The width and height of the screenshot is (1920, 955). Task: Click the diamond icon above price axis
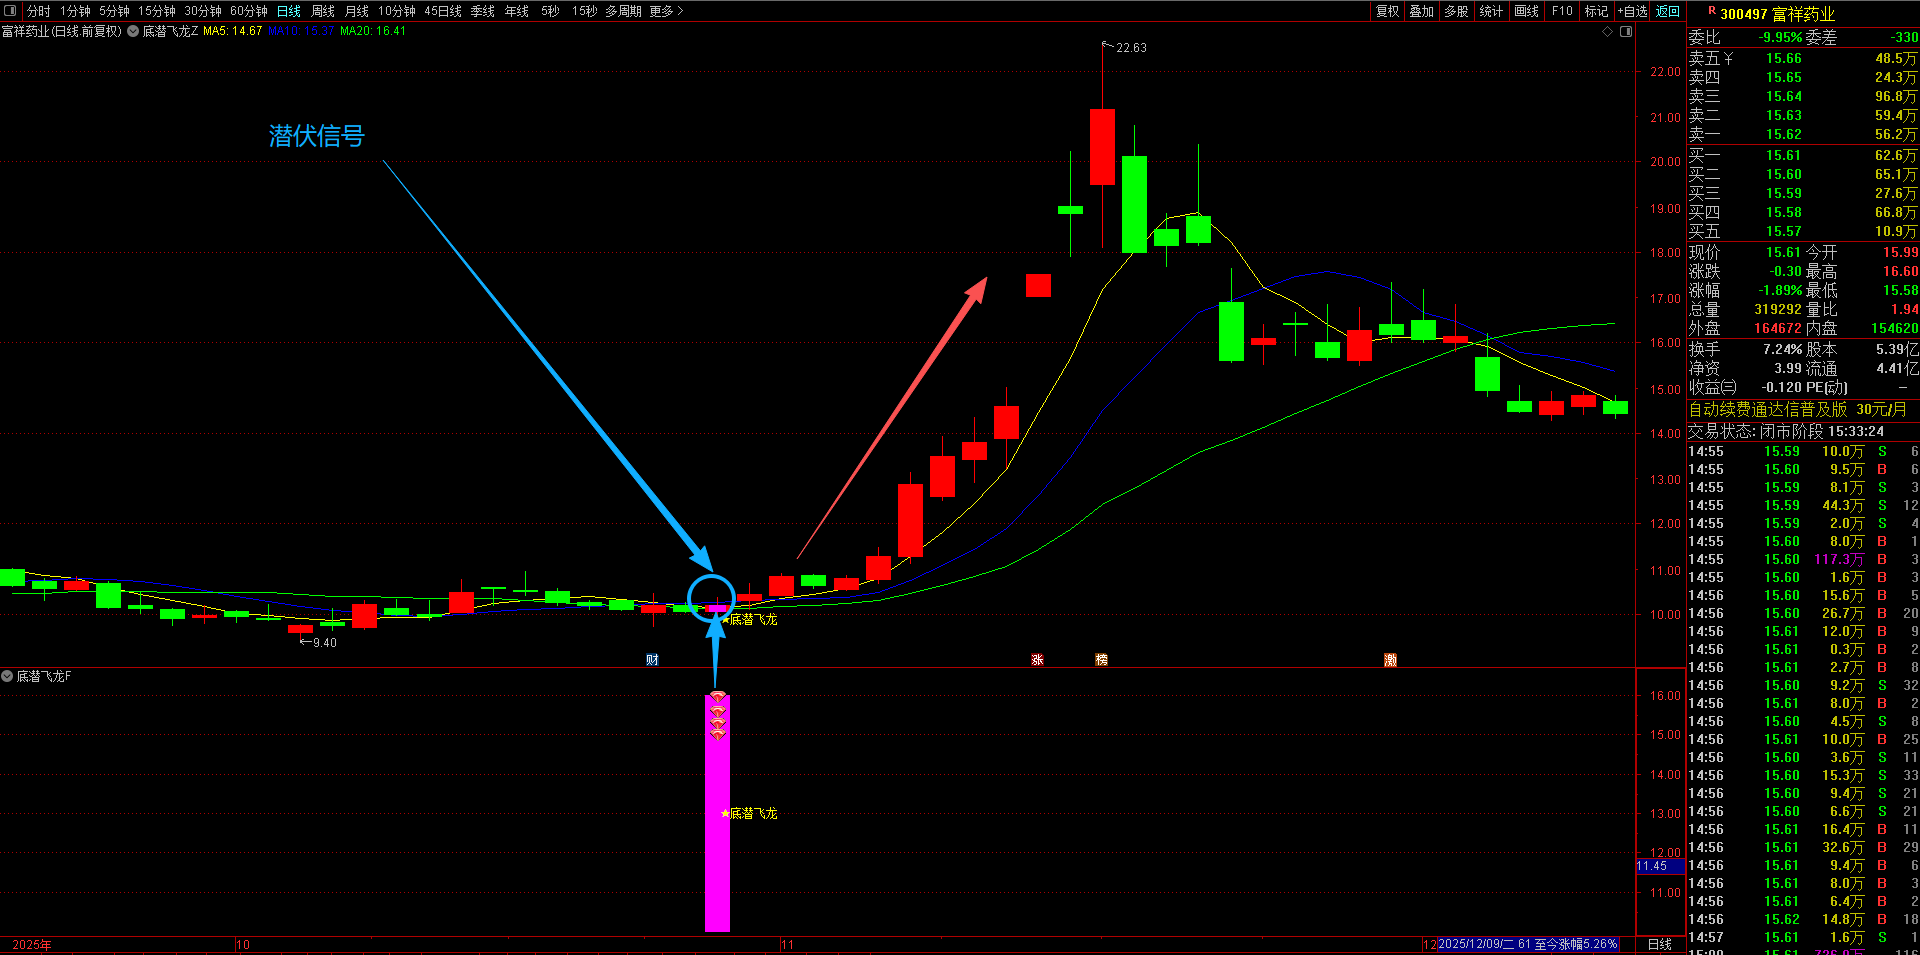[x=1608, y=31]
